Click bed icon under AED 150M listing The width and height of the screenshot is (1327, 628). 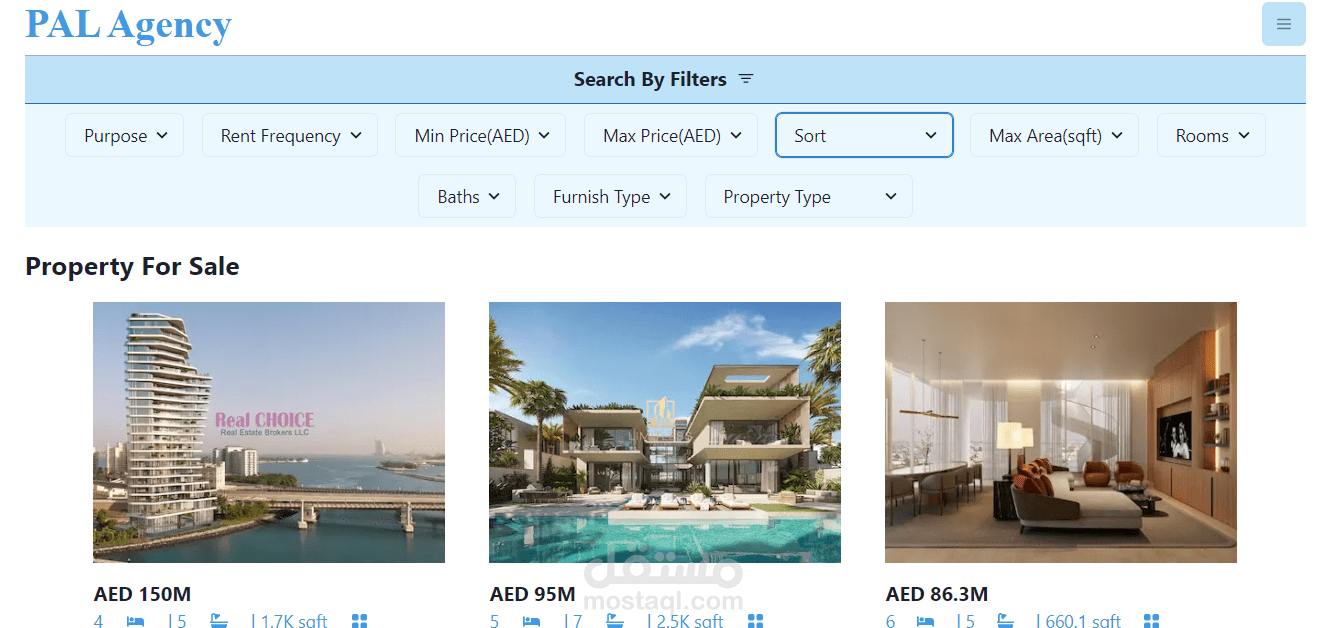pos(135,622)
